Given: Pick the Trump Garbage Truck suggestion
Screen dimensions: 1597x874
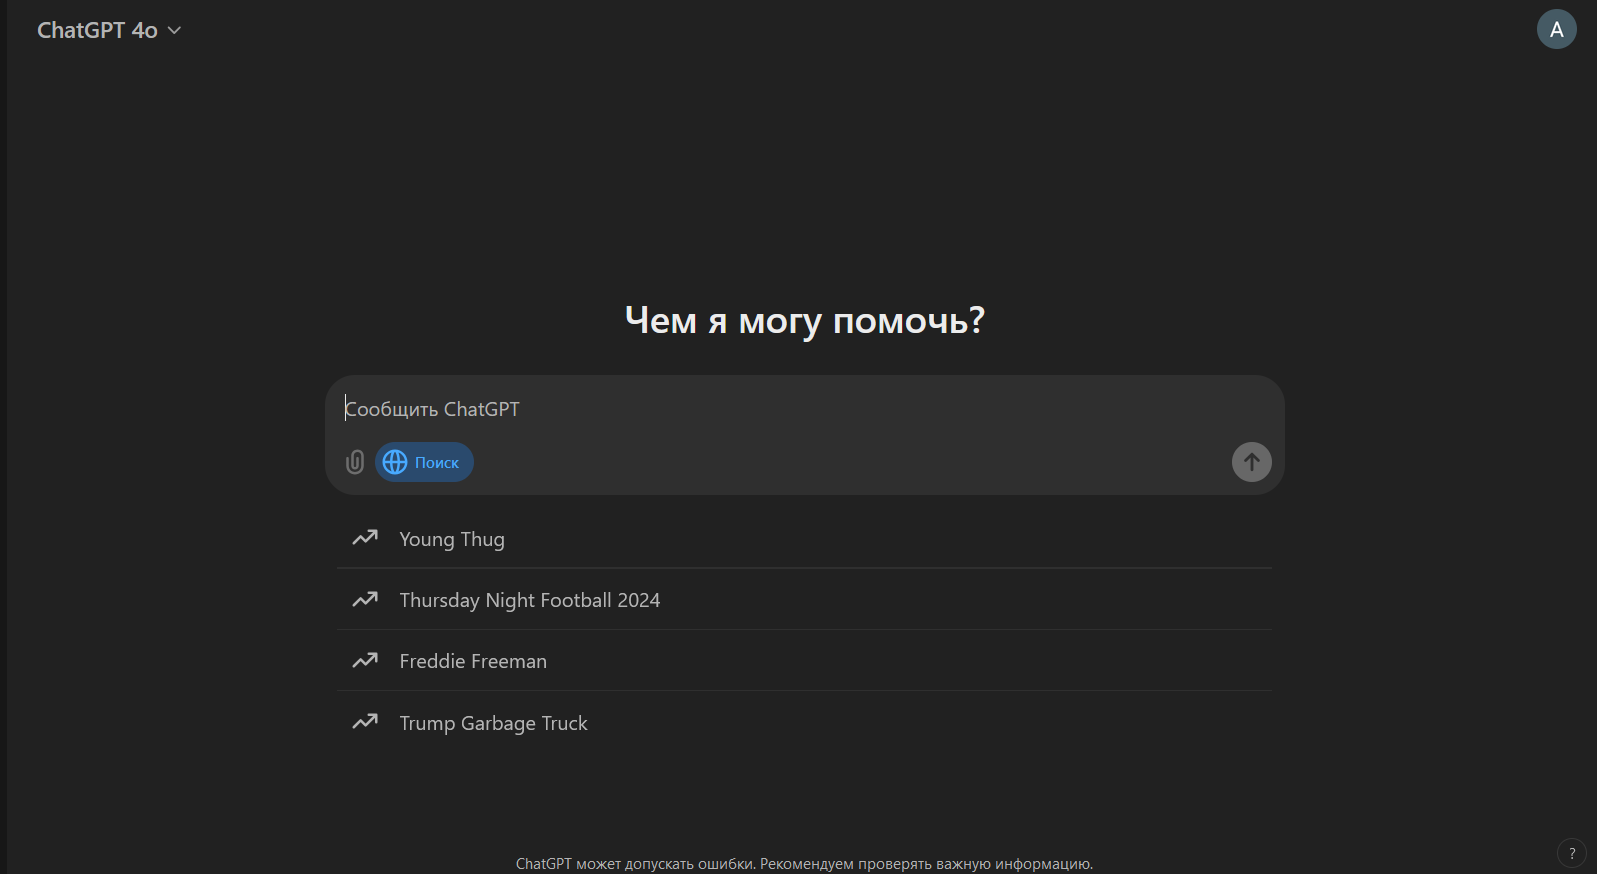Looking at the screenshot, I should pos(804,722).
